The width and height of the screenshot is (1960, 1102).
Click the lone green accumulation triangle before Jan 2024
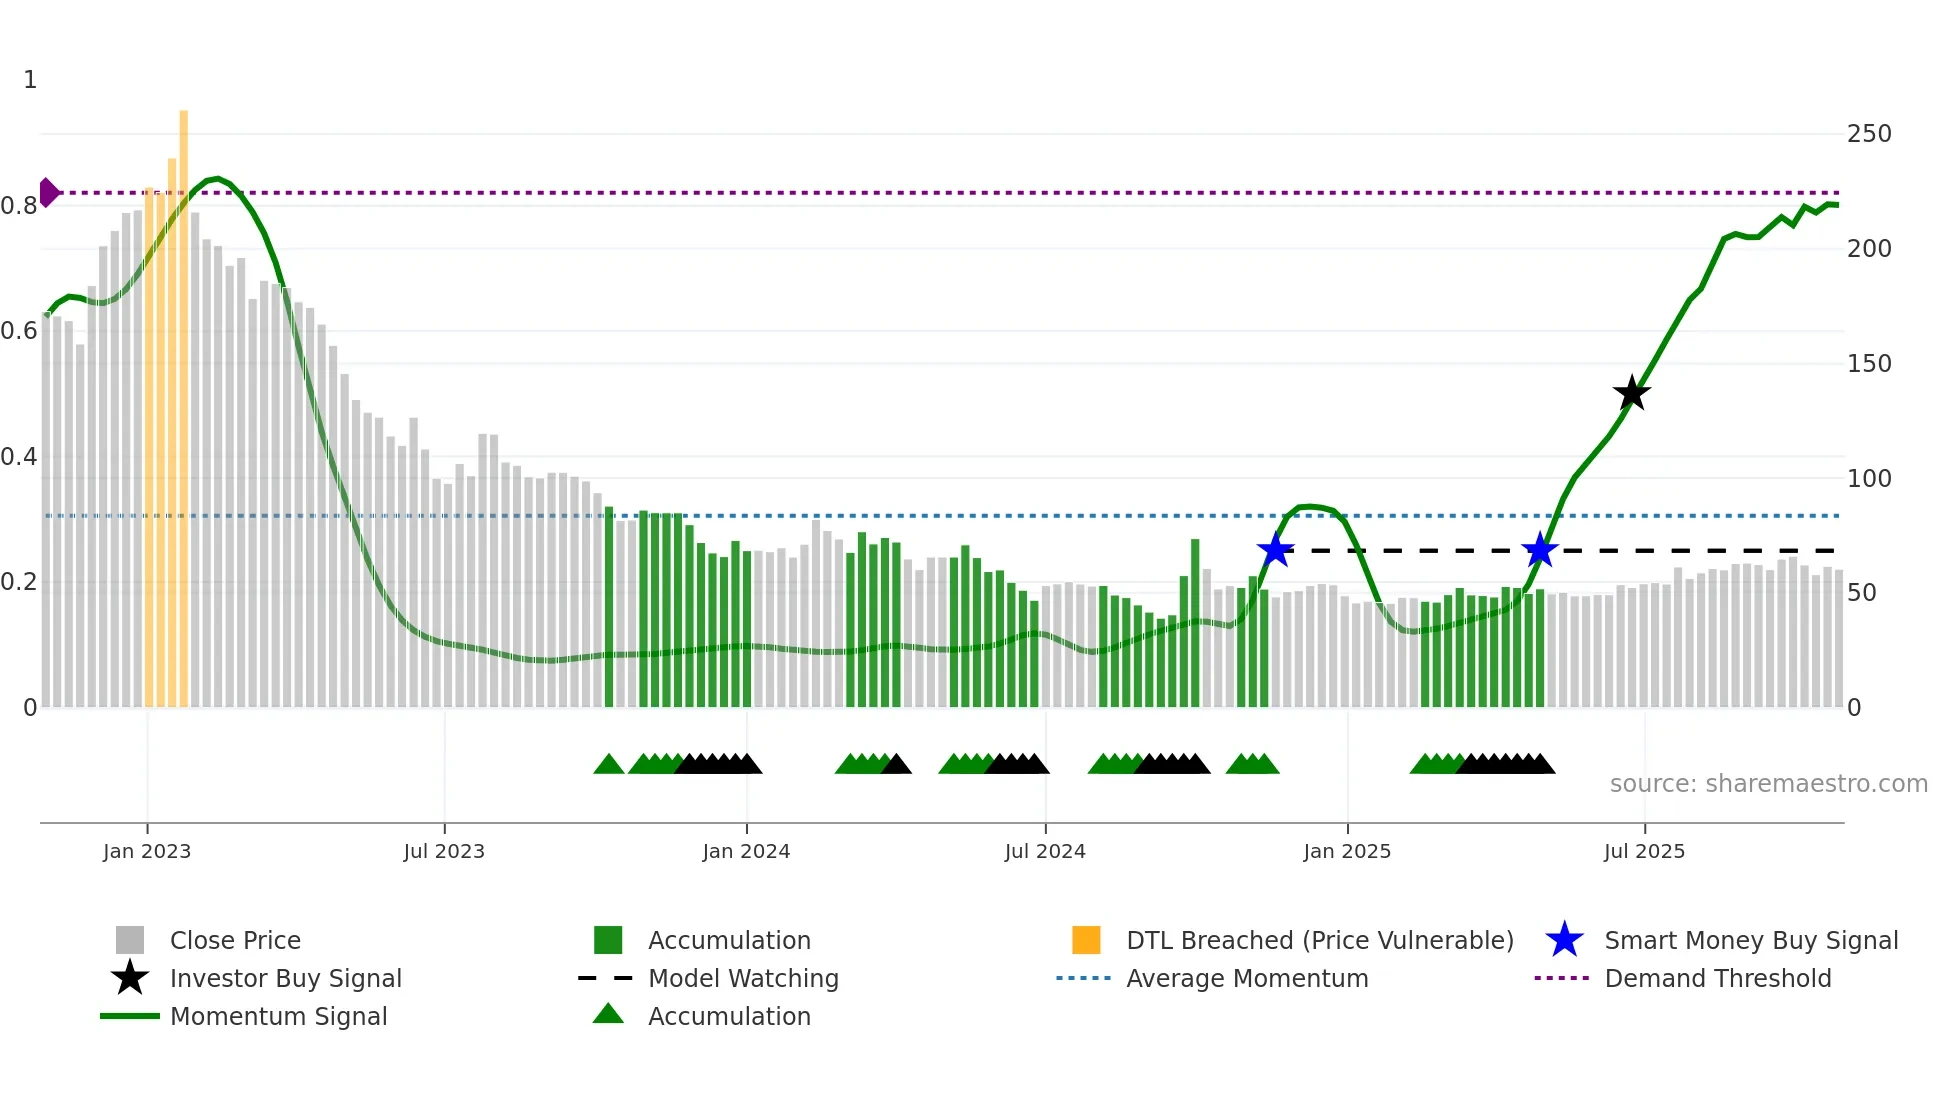click(x=608, y=764)
